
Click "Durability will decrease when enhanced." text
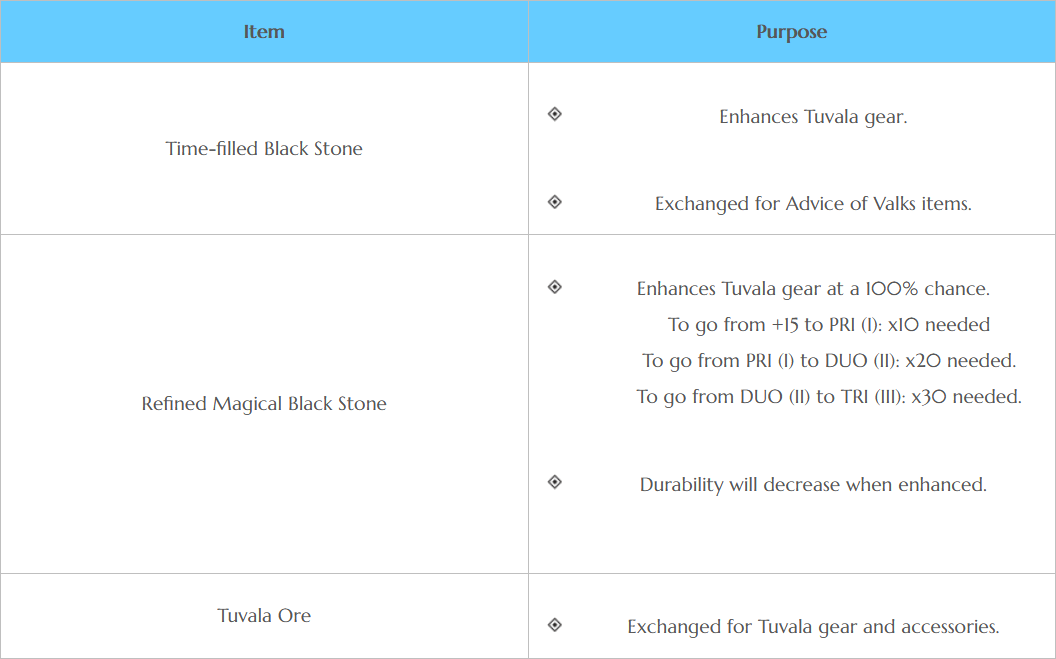coord(813,485)
